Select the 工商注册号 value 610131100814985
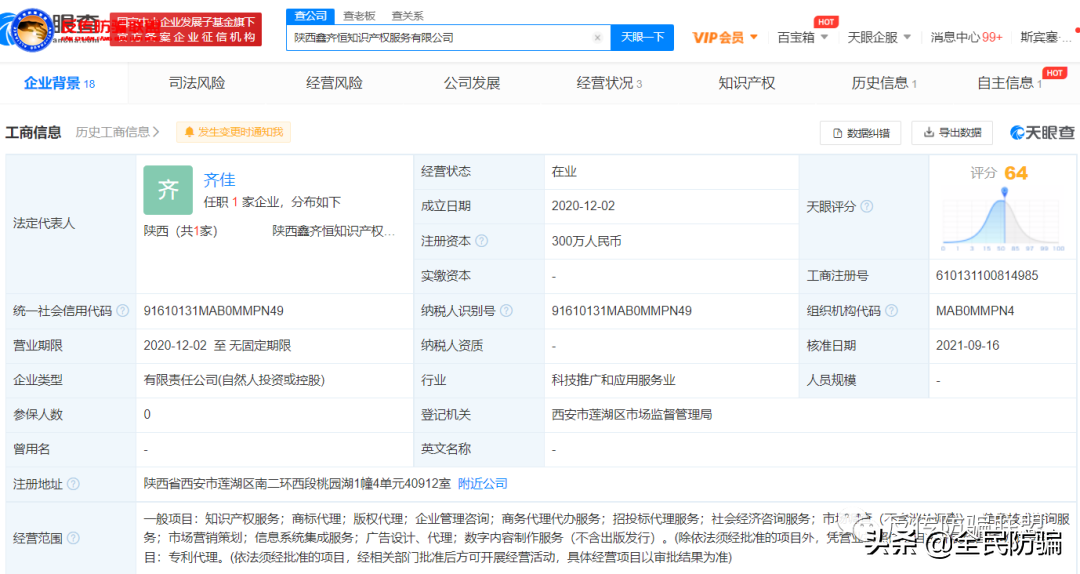1080x574 pixels. tap(986, 276)
